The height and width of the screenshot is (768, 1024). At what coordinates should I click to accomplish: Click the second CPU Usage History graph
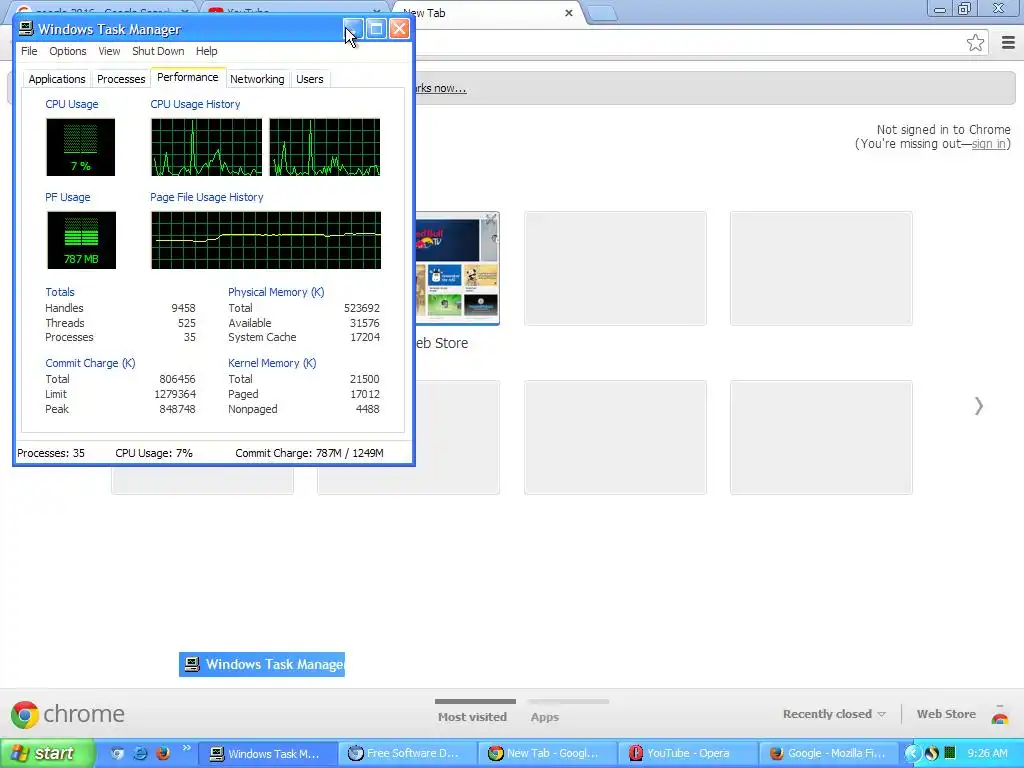point(325,147)
